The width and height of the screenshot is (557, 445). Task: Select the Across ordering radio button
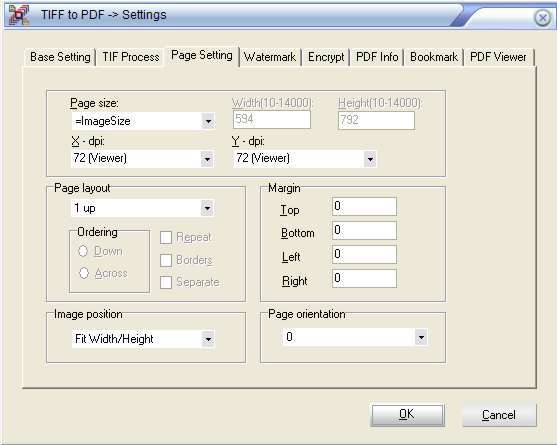click(84, 273)
